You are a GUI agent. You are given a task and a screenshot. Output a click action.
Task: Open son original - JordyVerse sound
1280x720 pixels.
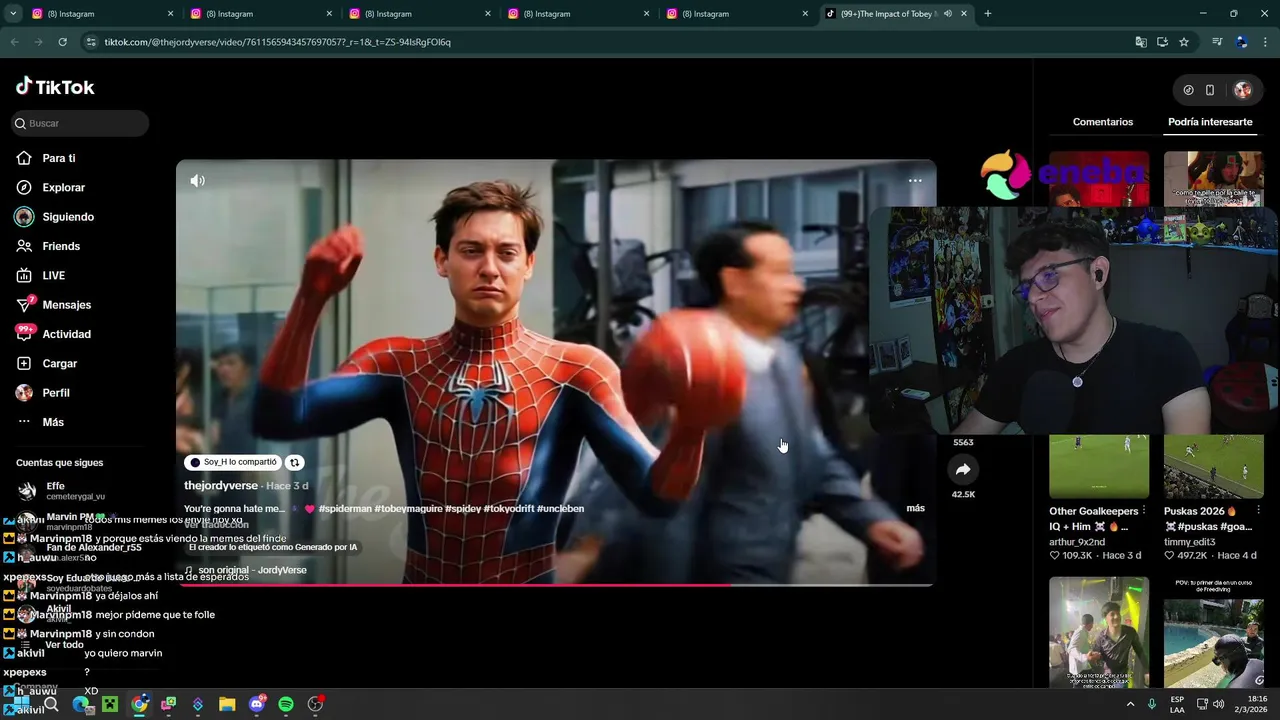coord(252,570)
